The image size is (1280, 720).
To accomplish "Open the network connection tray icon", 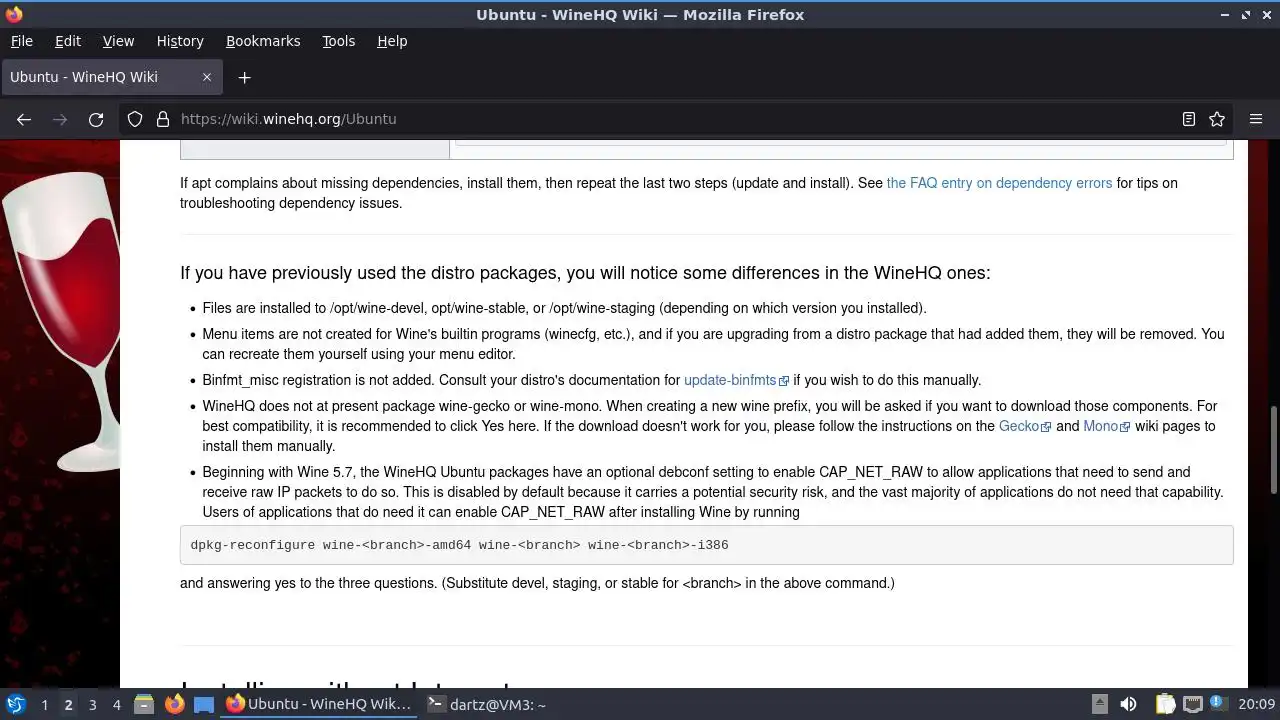I will 1192,704.
